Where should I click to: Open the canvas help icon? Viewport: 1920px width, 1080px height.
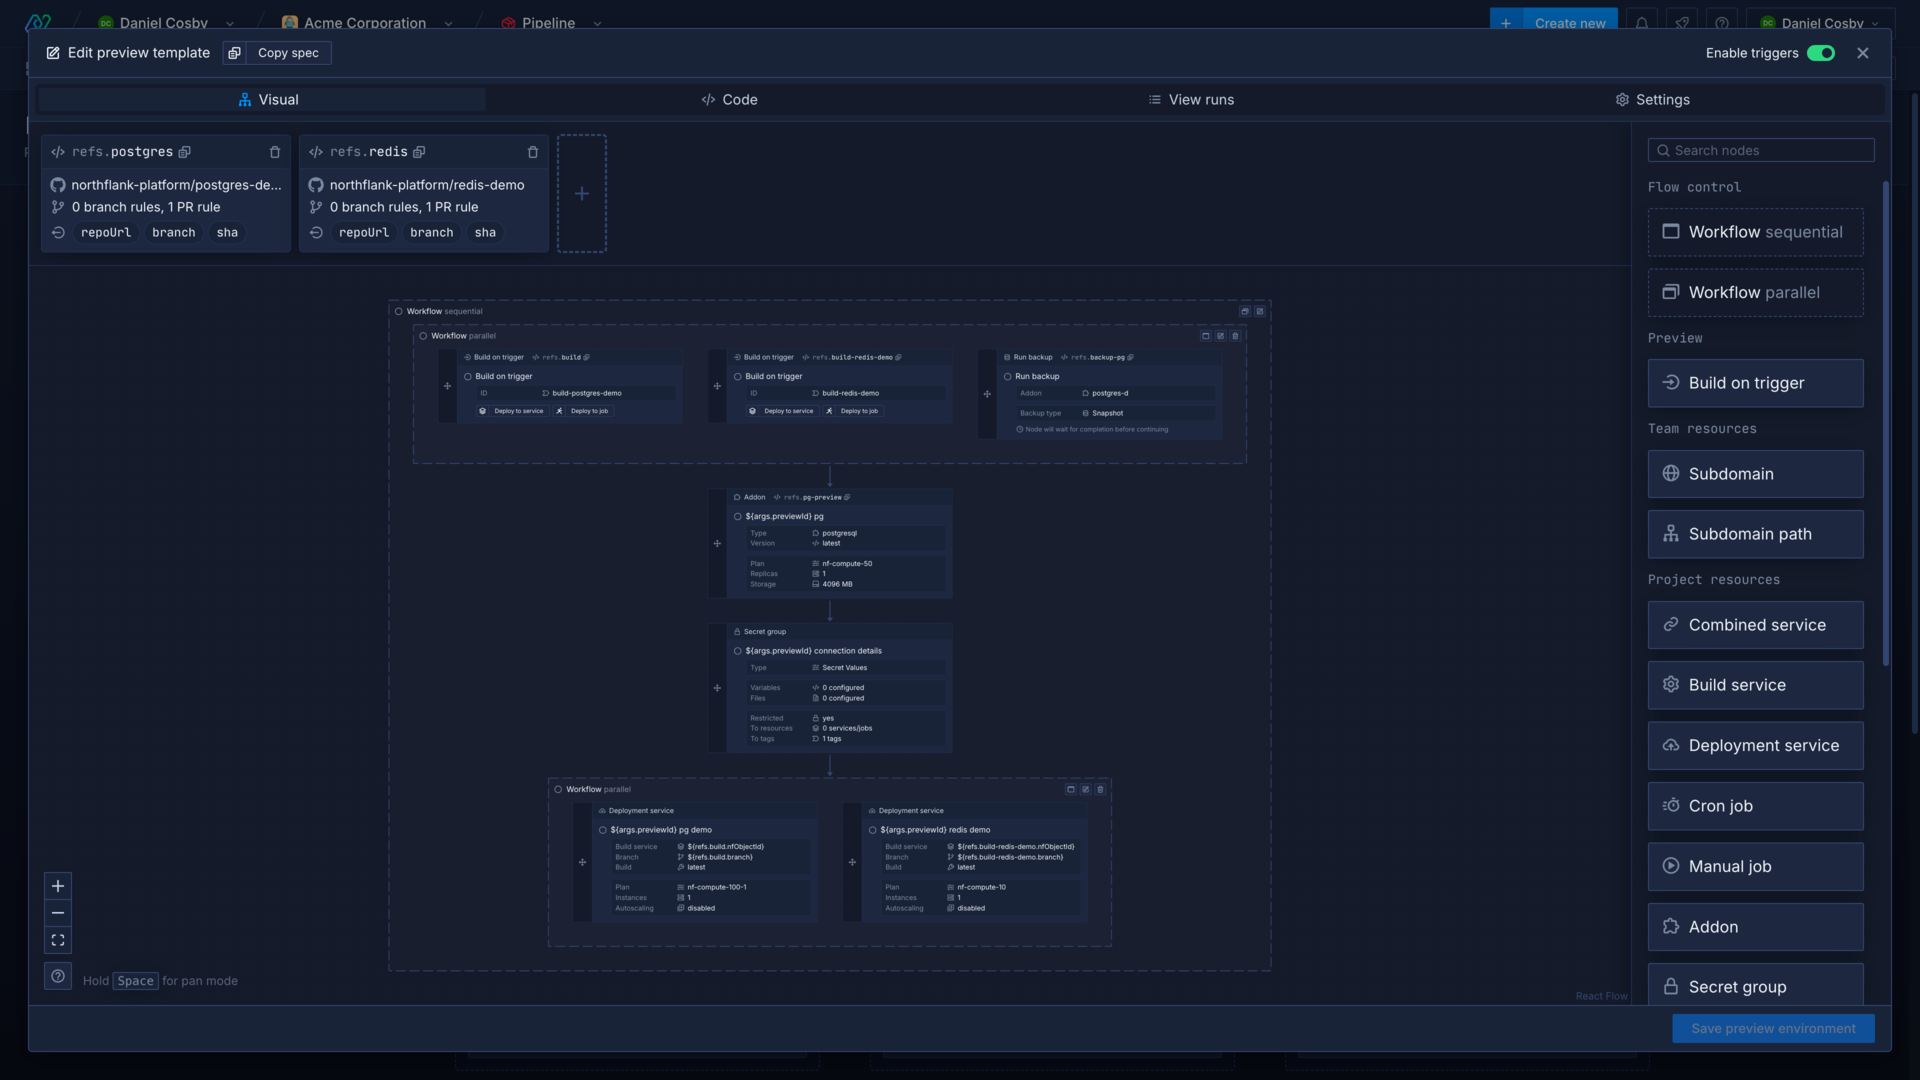[58, 976]
